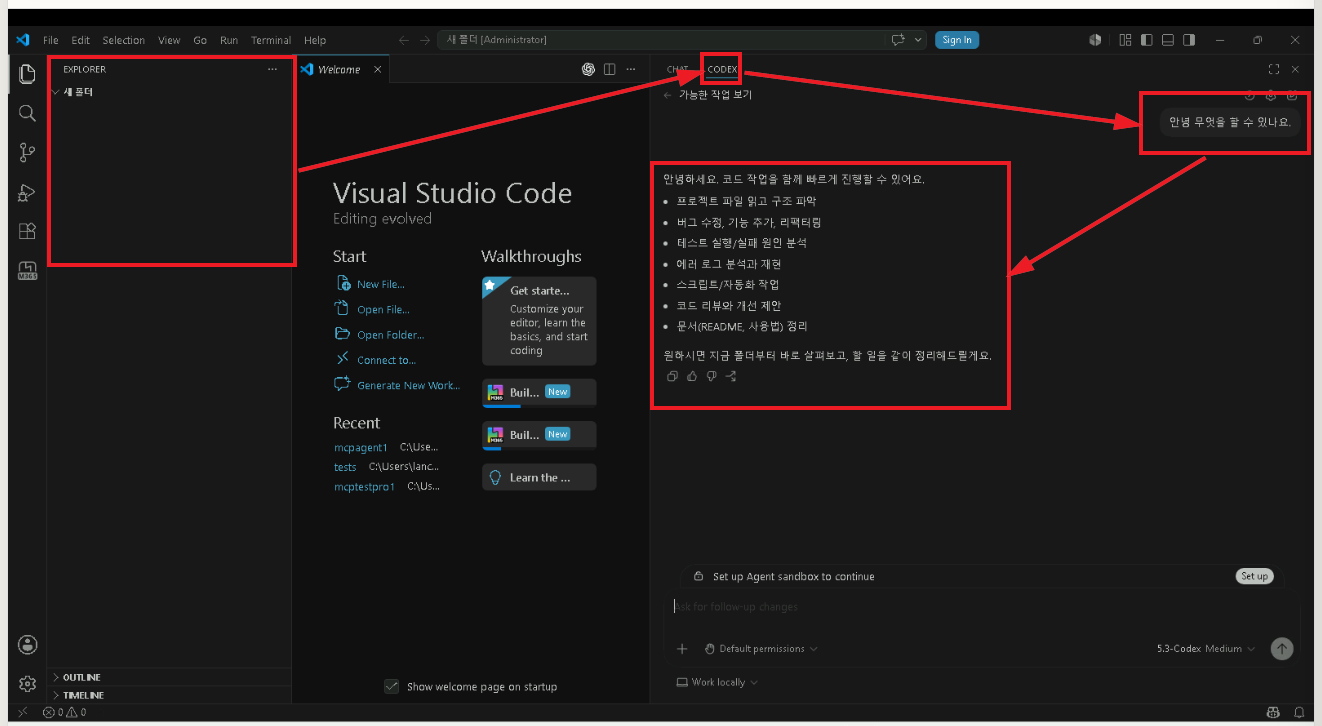Click New File link

point(371,284)
